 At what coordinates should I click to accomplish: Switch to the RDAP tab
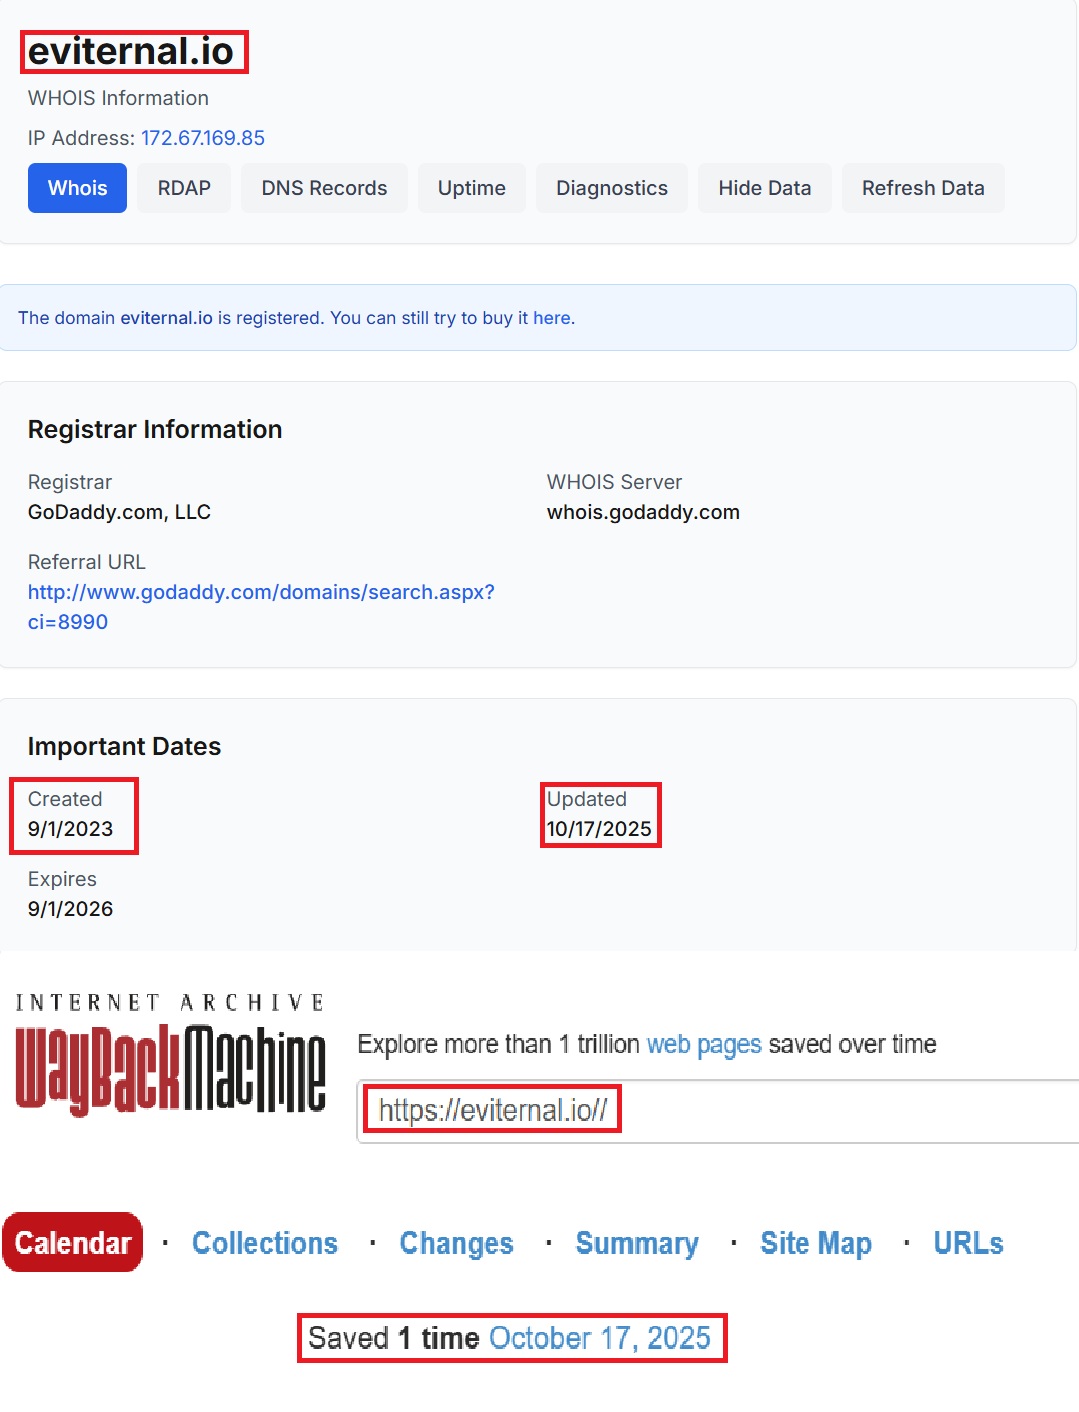[184, 188]
